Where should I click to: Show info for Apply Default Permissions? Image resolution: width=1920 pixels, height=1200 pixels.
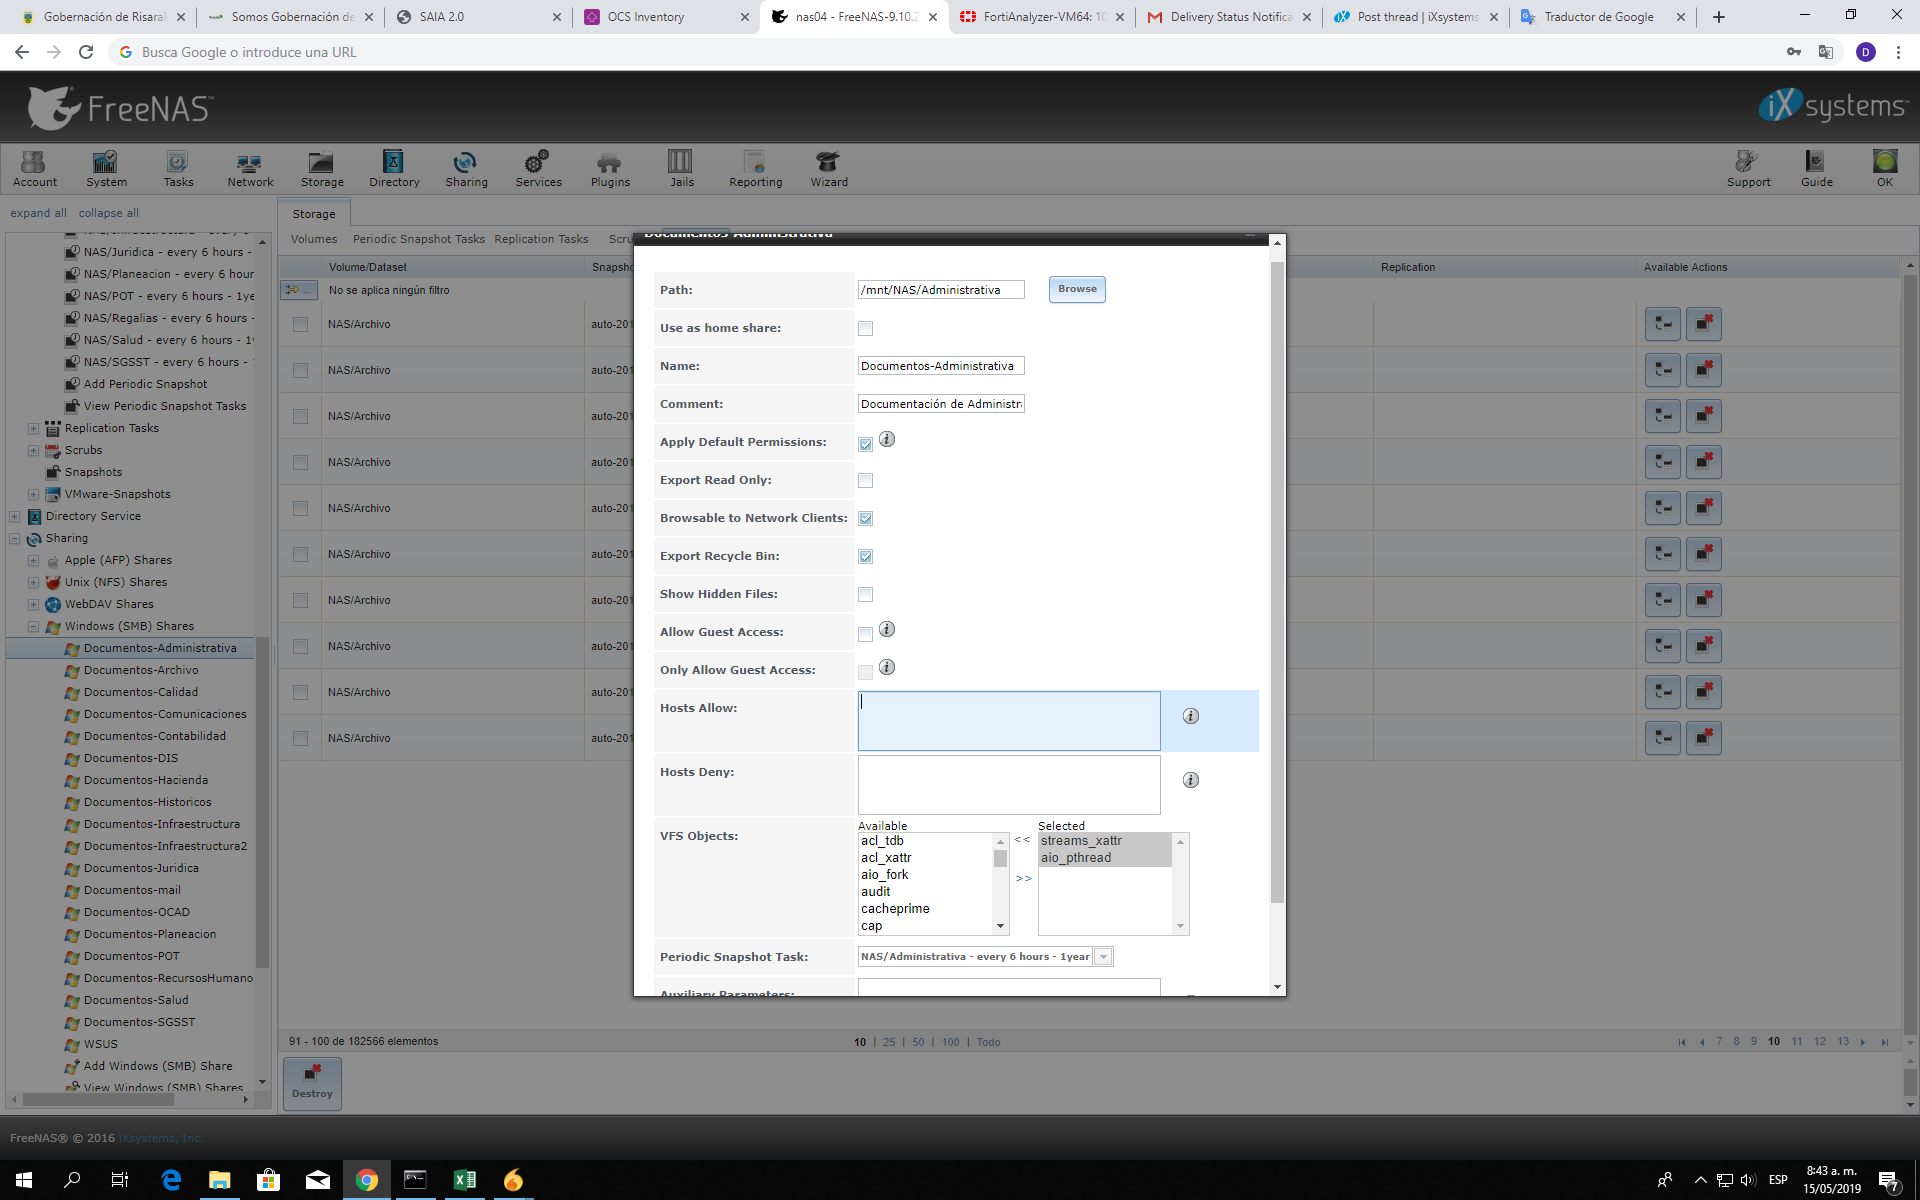(887, 439)
